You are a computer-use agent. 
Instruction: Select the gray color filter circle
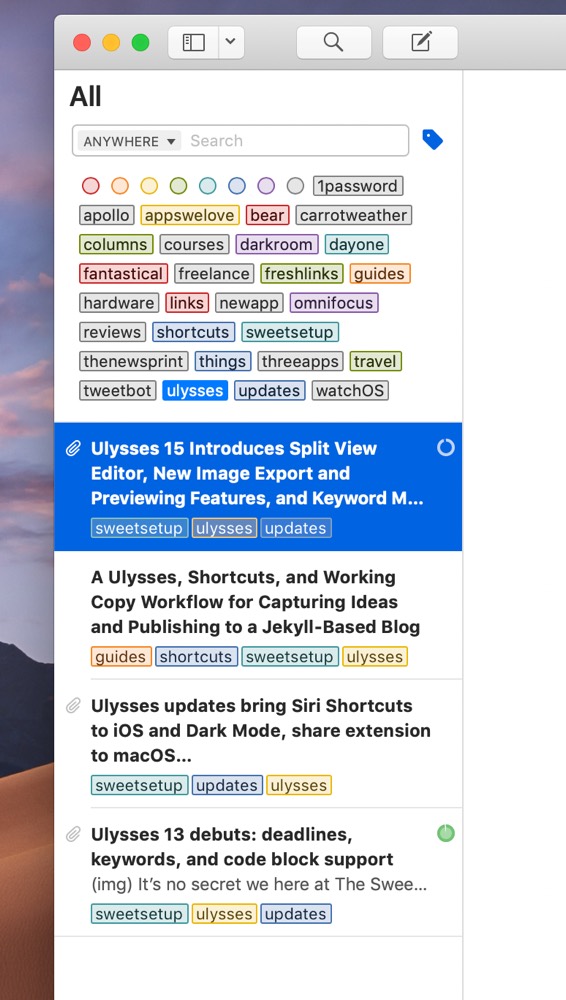tap(295, 186)
